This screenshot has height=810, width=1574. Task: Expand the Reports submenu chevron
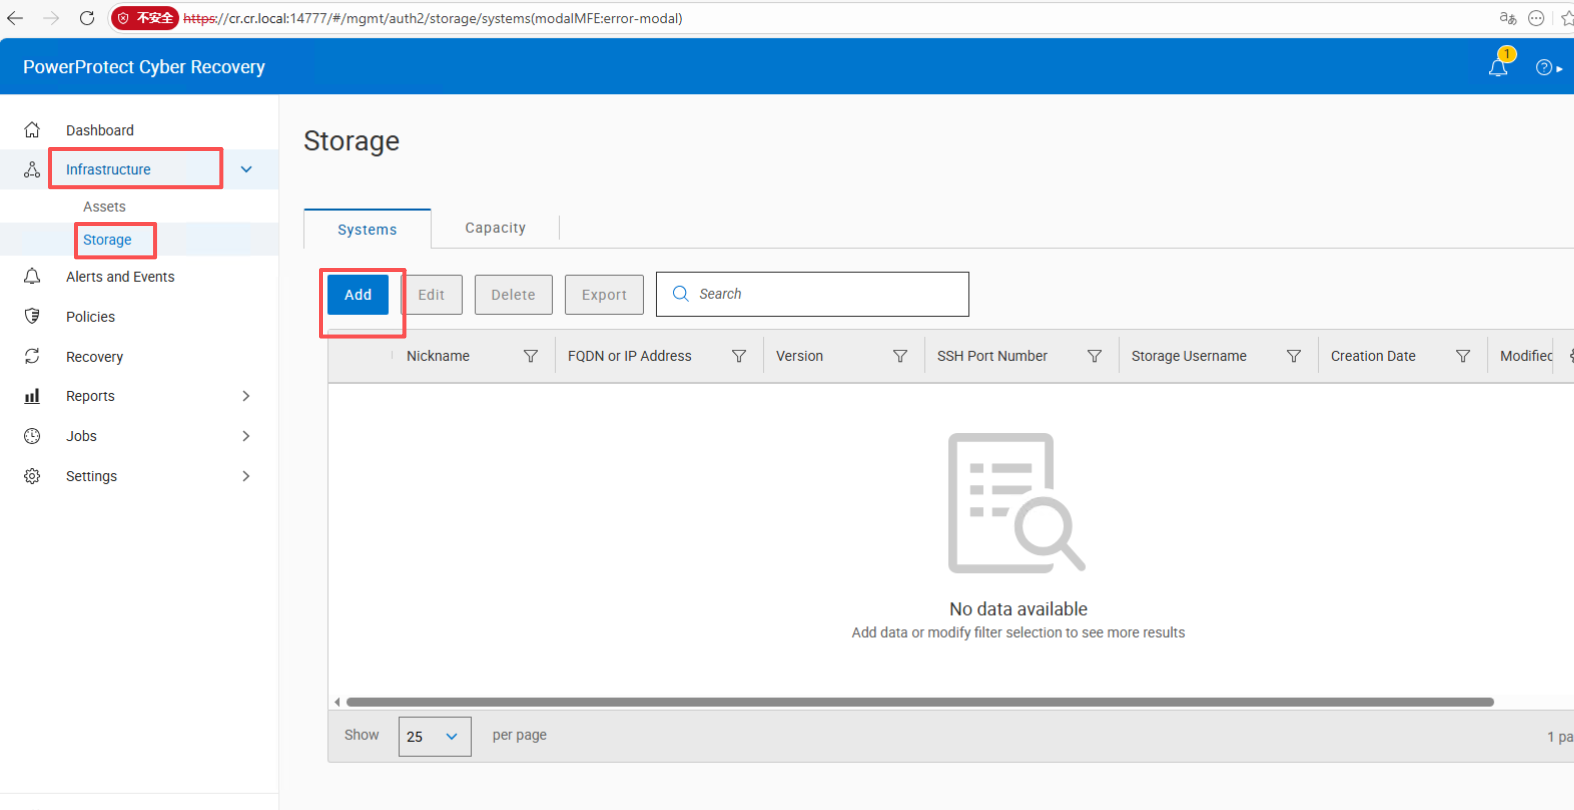click(x=246, y=396)
